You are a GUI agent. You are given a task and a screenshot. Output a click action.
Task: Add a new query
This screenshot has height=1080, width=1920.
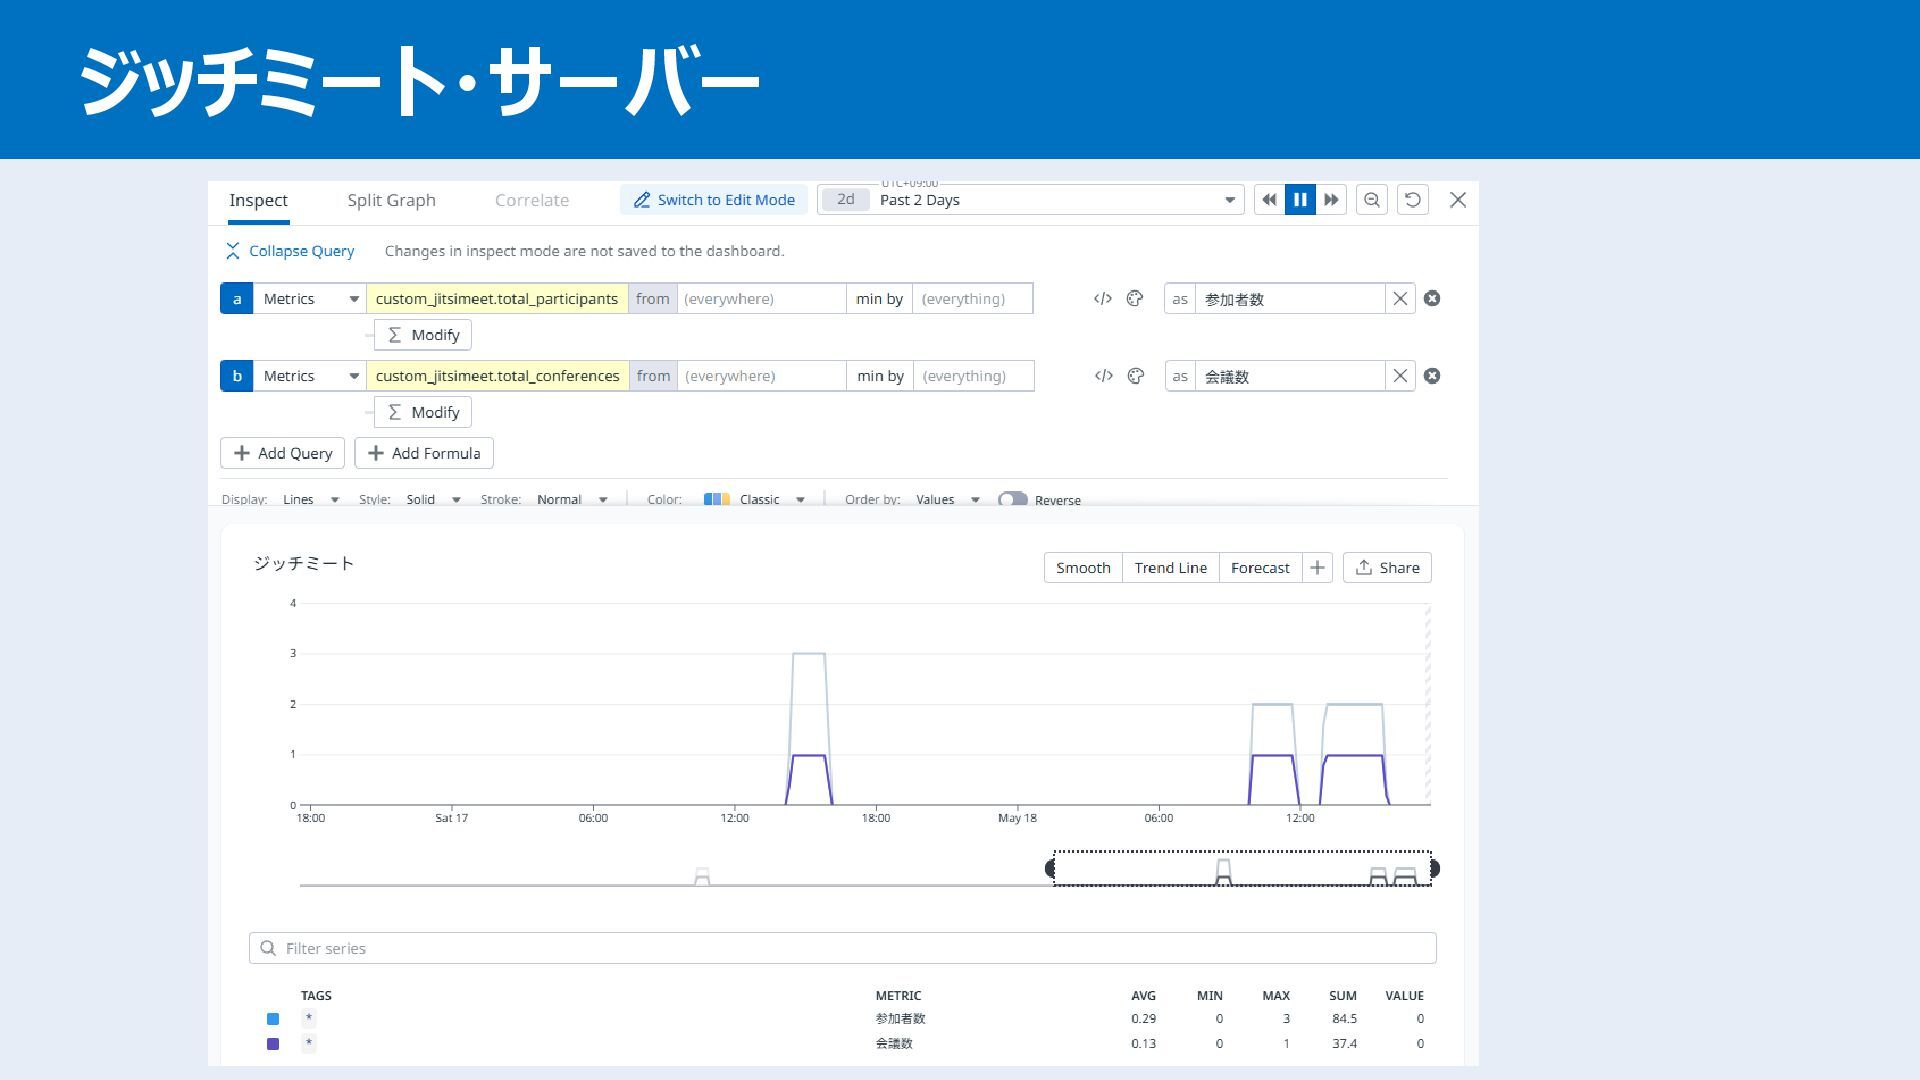[x=282, y=453]
